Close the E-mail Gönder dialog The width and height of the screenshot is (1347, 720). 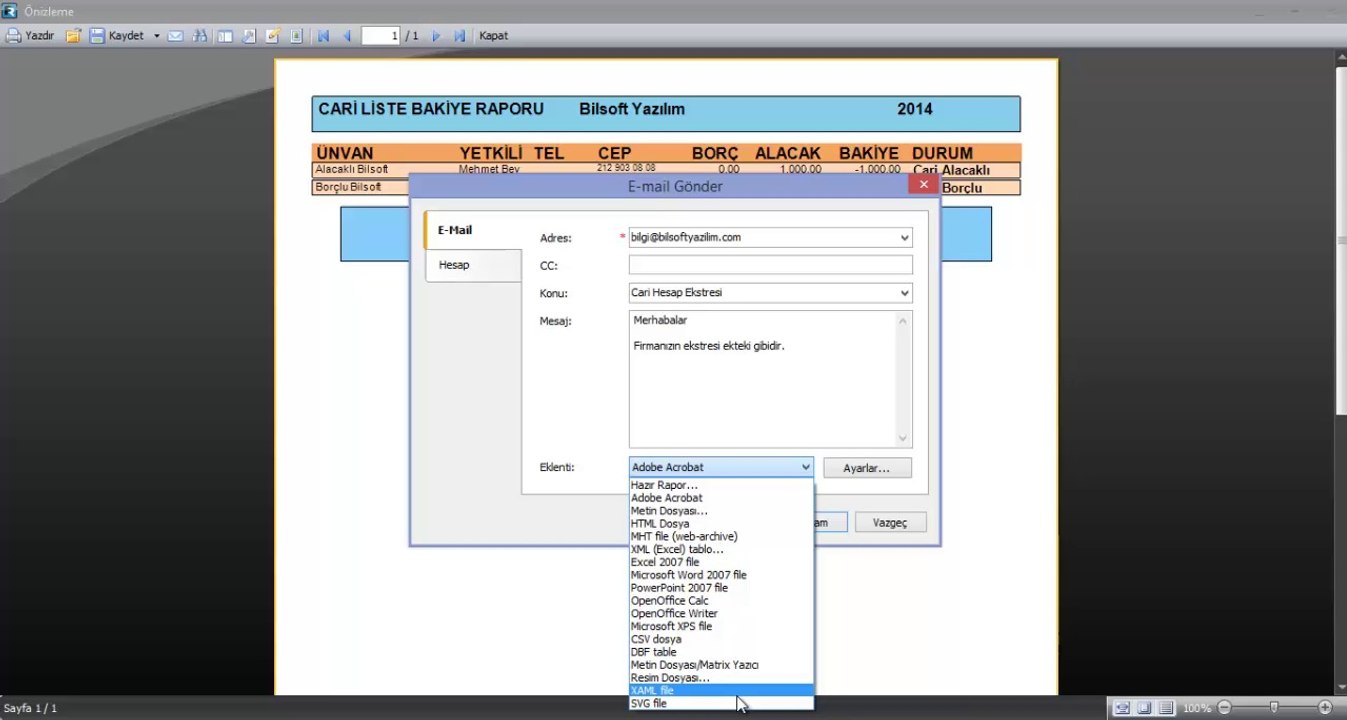923,185
